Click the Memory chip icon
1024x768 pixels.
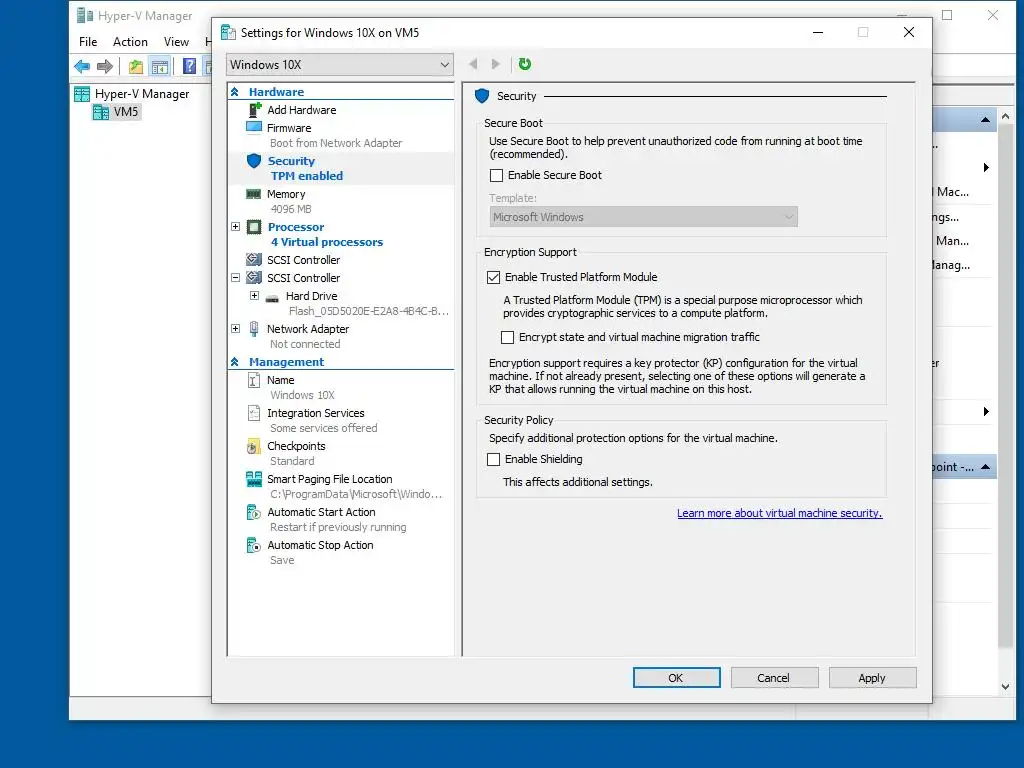coord(253,194)
